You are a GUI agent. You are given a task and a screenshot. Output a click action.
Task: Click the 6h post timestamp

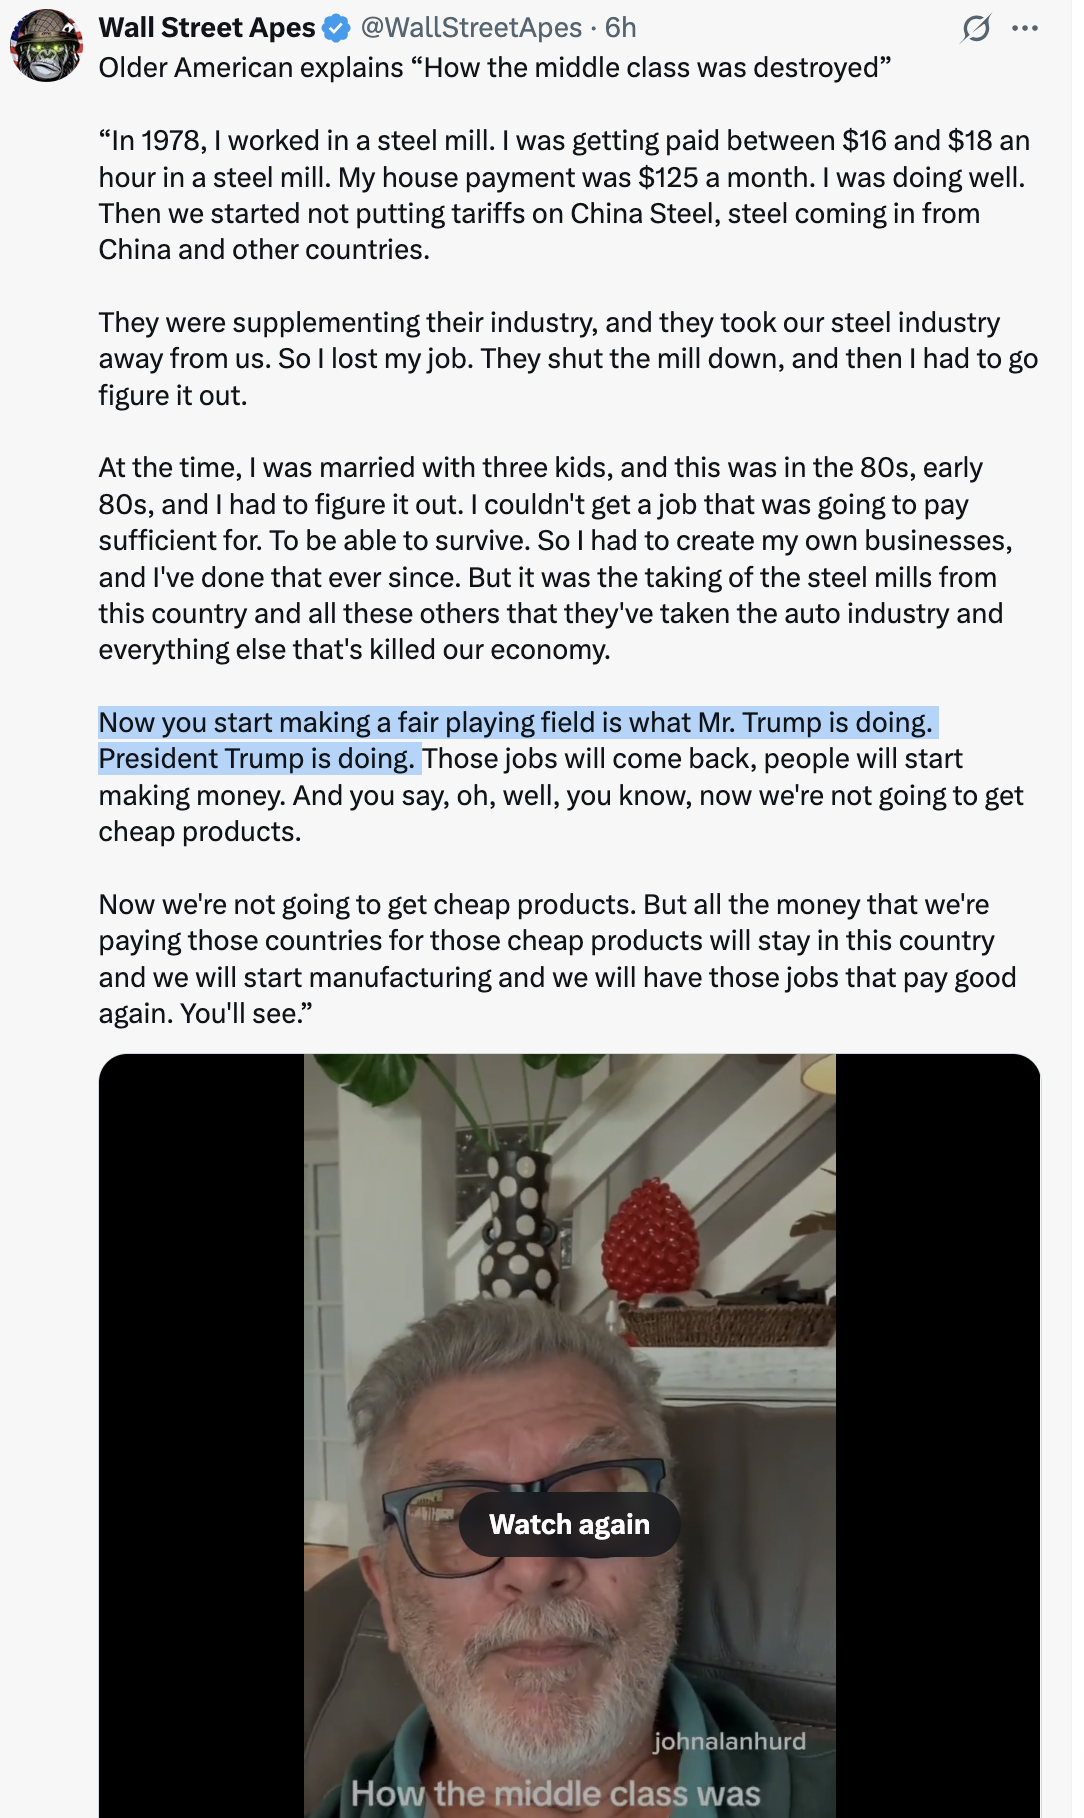click(621, 28)
